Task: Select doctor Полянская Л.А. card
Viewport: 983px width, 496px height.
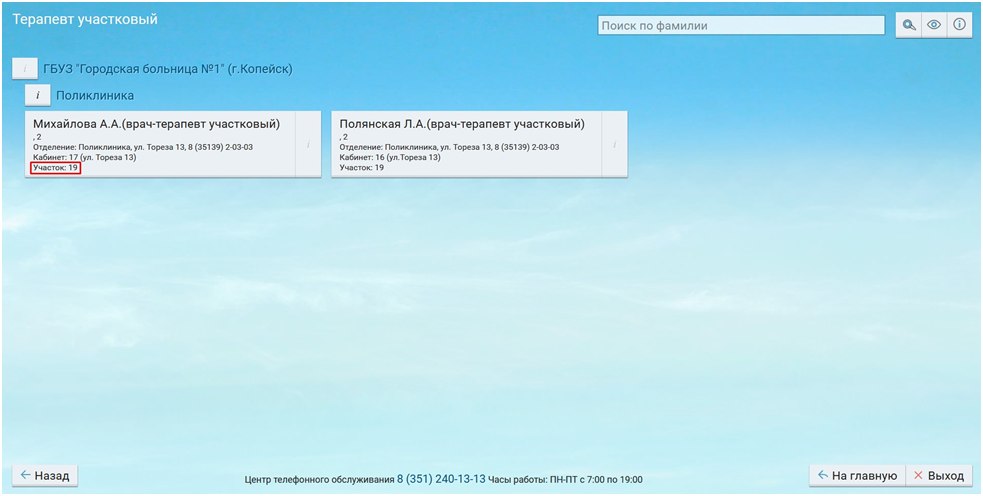Action: click(465, 144)
